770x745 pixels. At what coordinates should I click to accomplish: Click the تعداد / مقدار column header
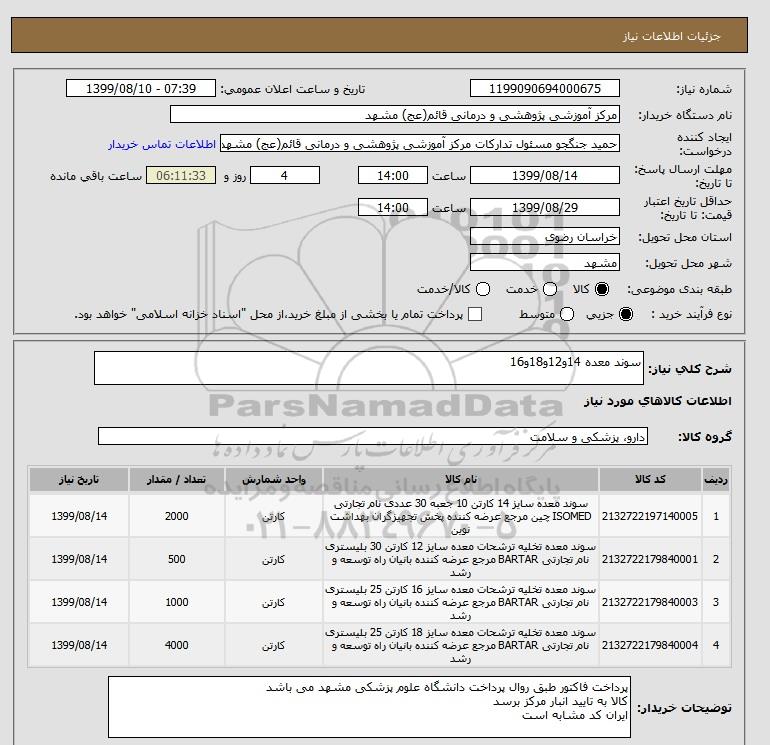pos(177,480)
